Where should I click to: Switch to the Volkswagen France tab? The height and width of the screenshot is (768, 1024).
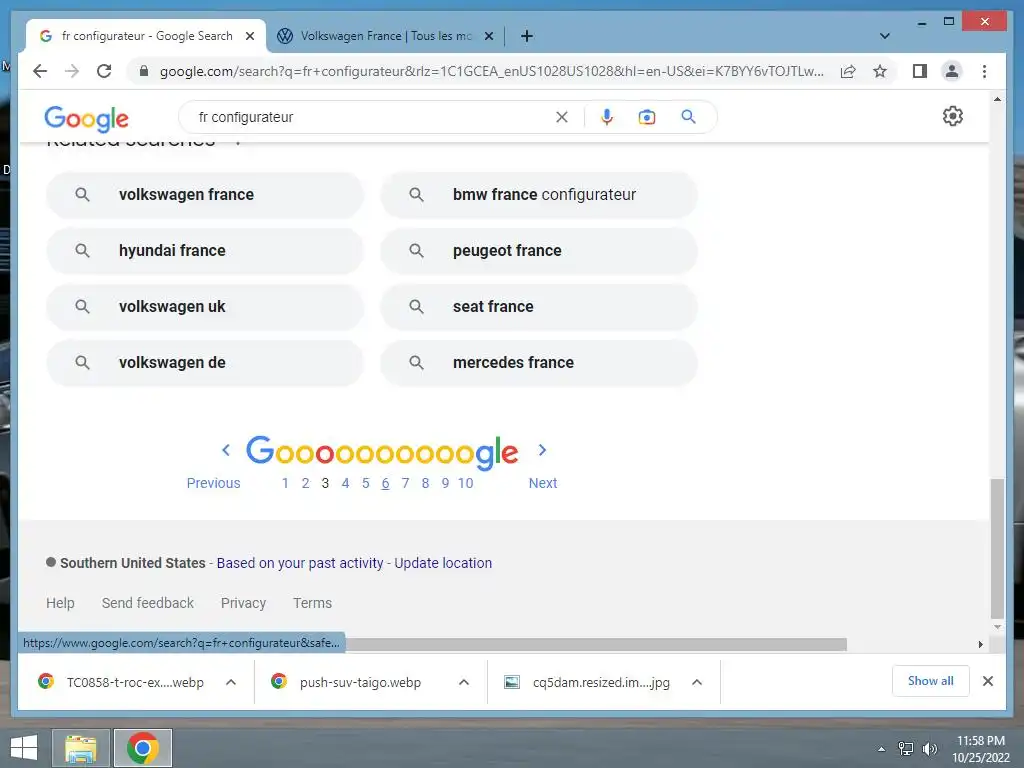385,36
